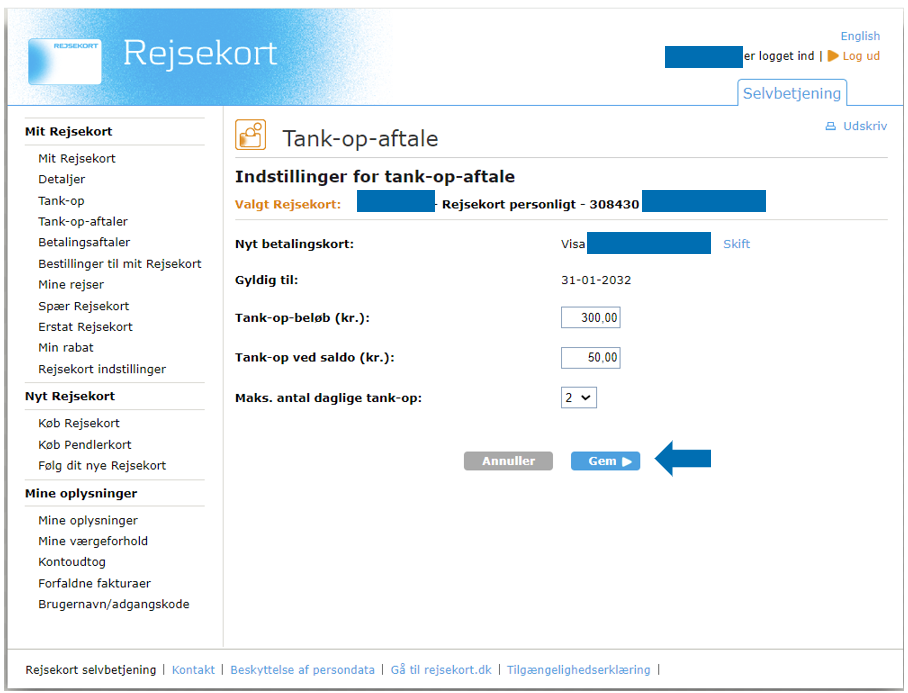Image resolution: width=908 pixels, height=693 pixels.
Task: Open the Kontakt footer link
Action: point(193,670)
